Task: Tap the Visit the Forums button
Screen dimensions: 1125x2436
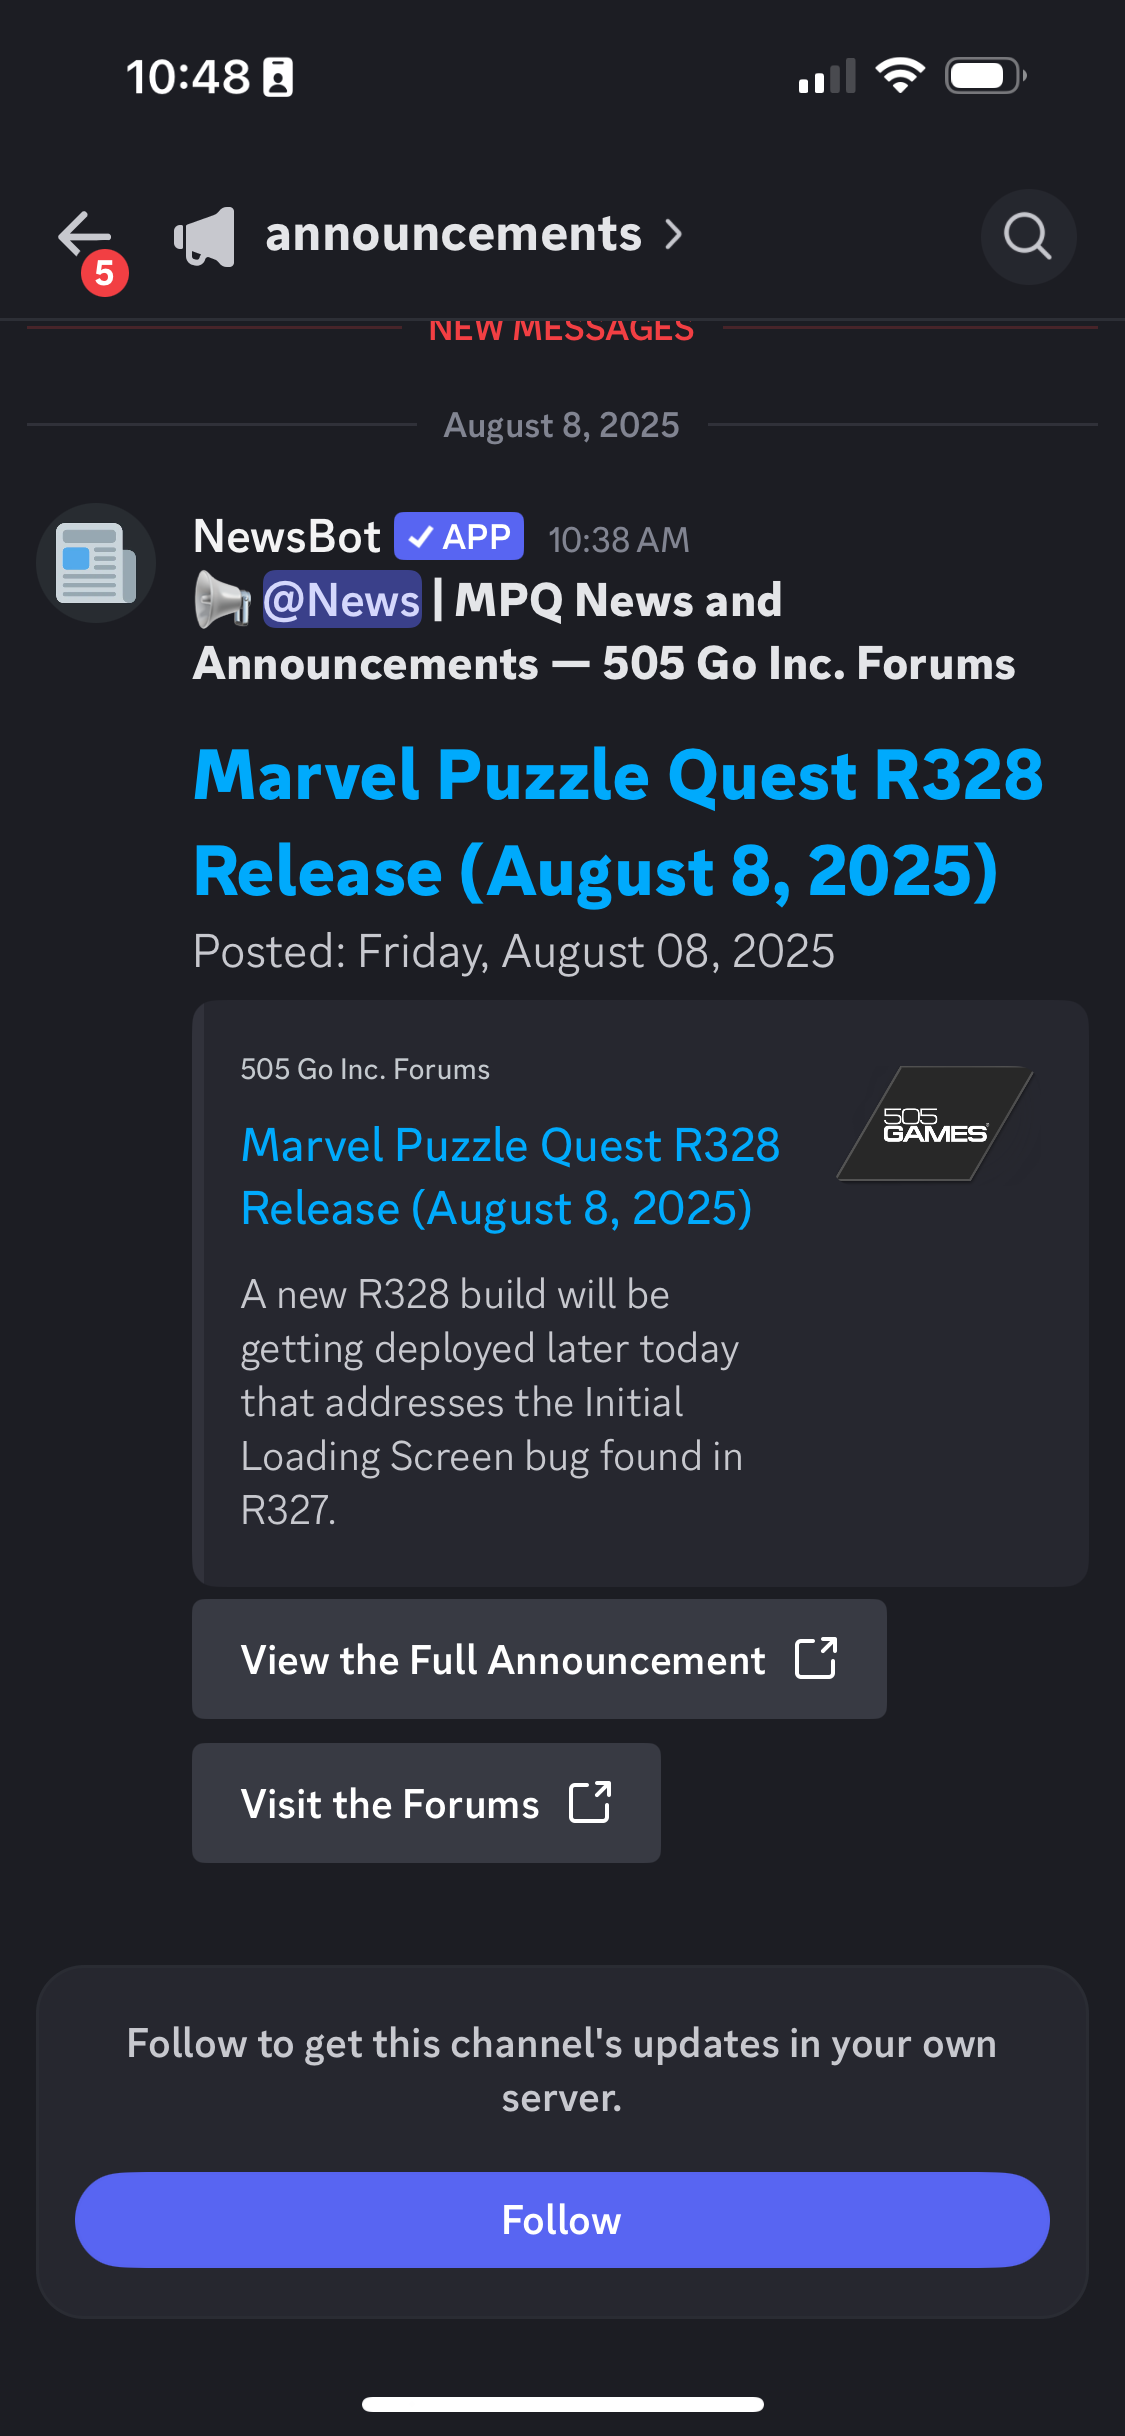Action: 426,1803
